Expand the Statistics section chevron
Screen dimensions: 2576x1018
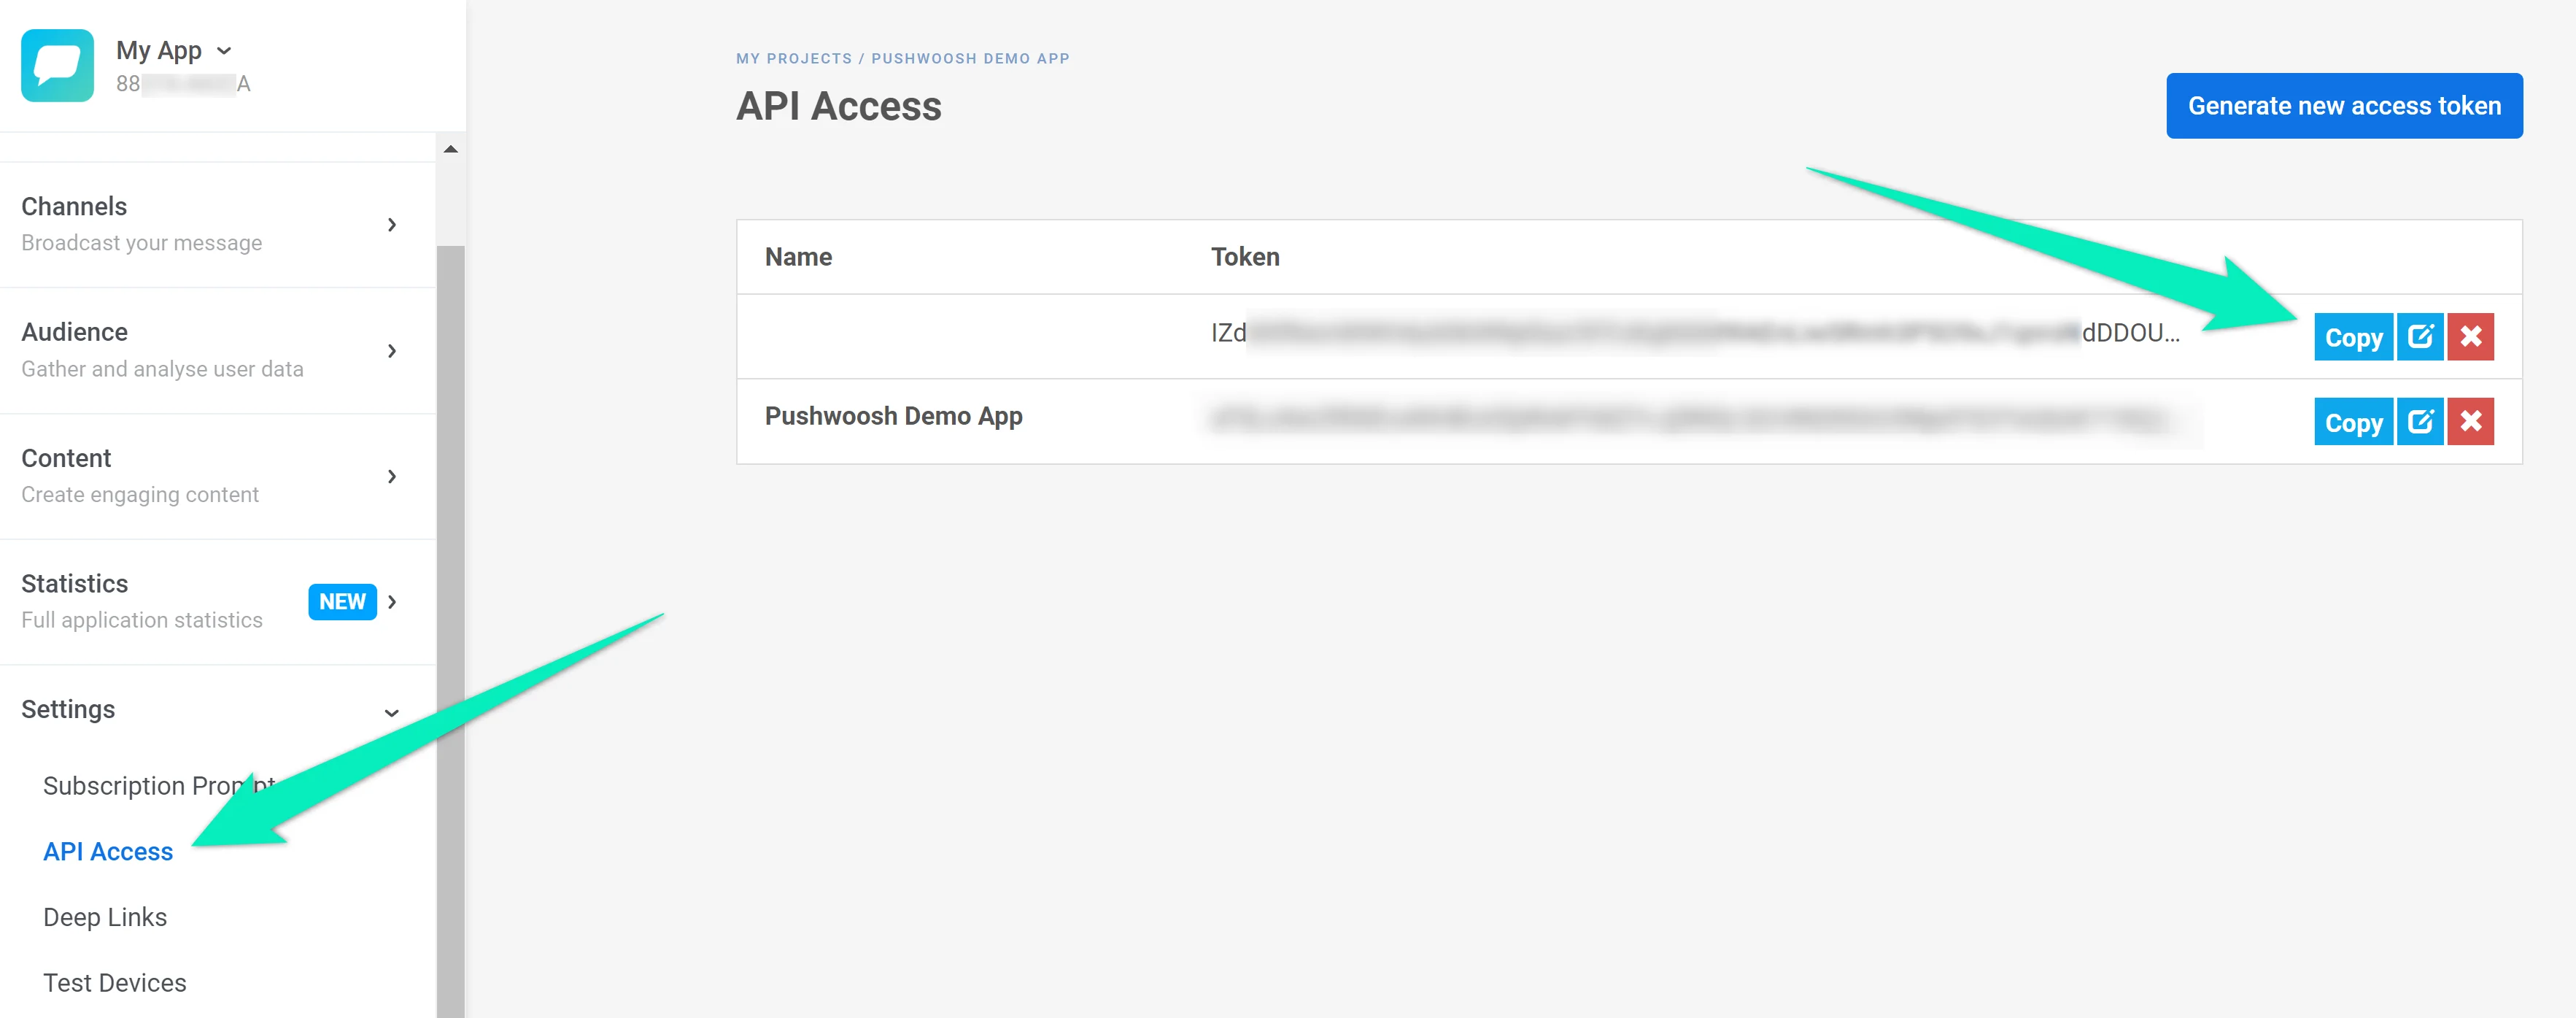click(392, 602)
